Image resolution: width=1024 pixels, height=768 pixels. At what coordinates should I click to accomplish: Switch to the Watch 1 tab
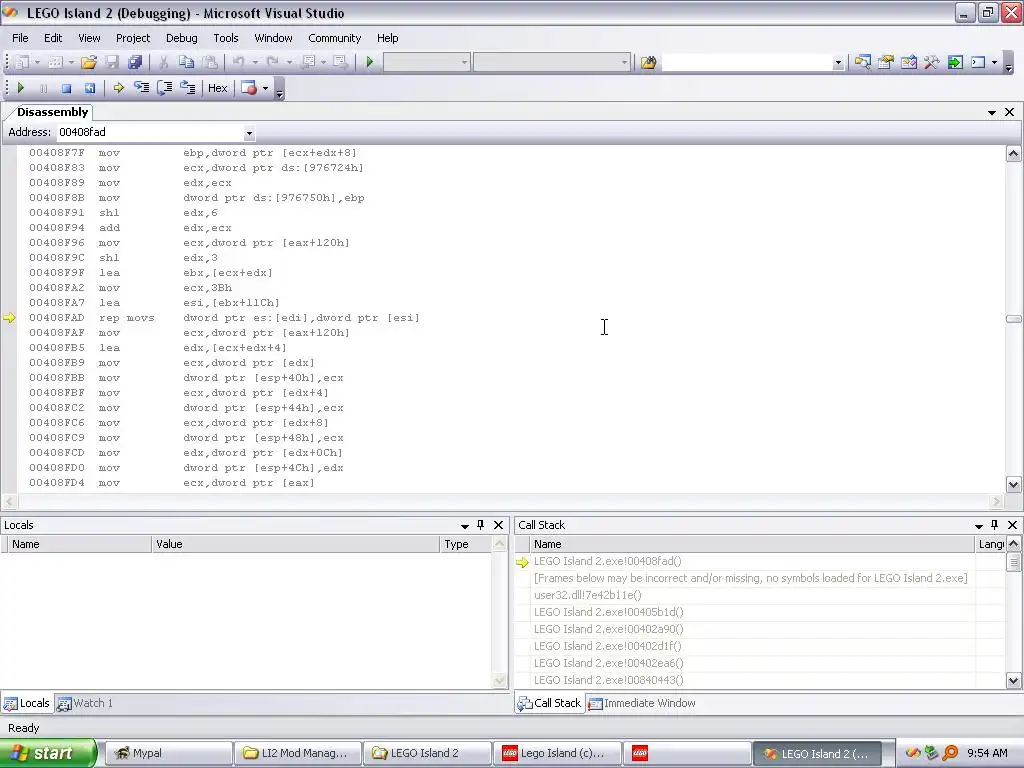(x=86, y=703)
